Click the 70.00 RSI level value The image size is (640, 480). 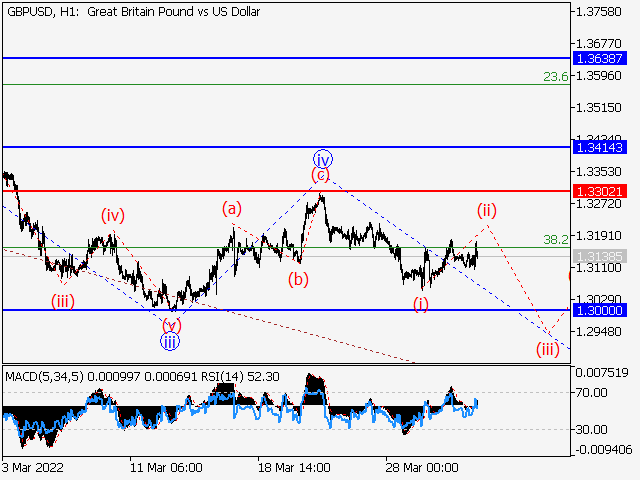(591, 393)
